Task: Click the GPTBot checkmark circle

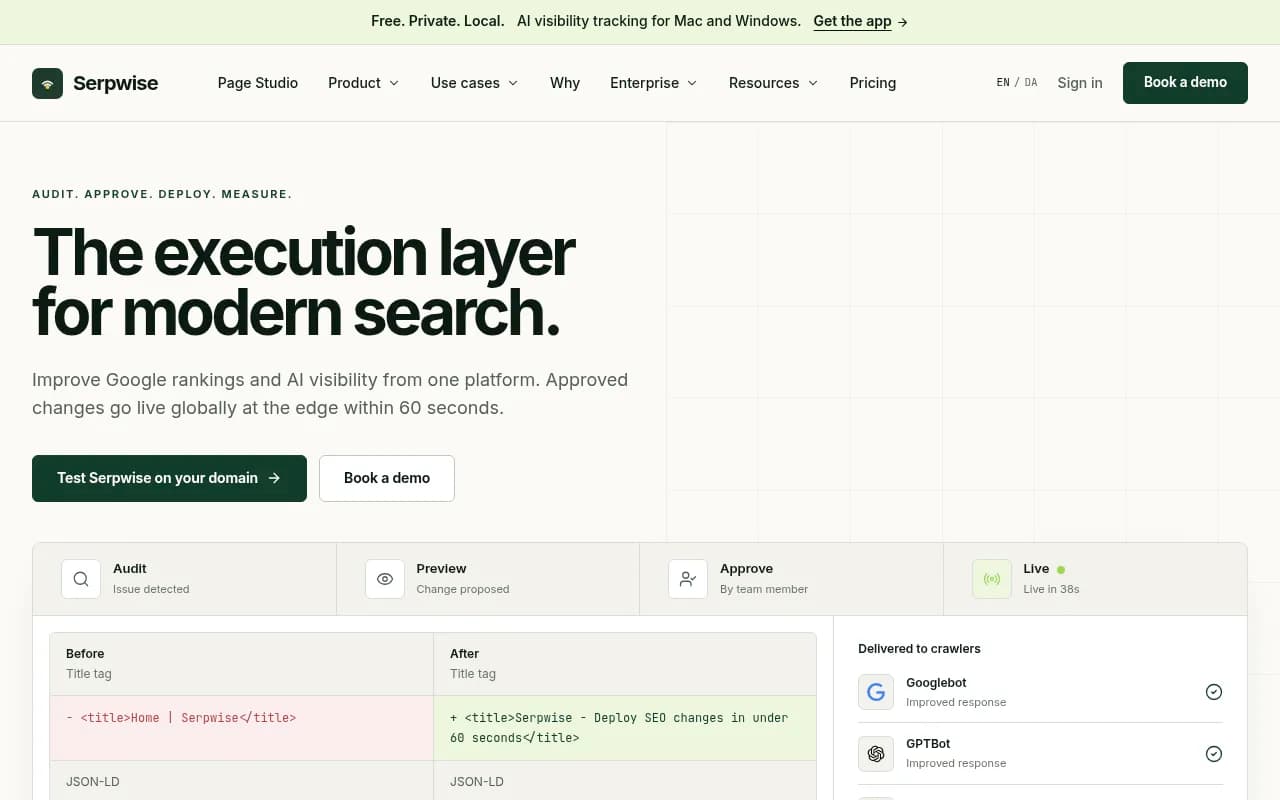Action: [1214, 754]
